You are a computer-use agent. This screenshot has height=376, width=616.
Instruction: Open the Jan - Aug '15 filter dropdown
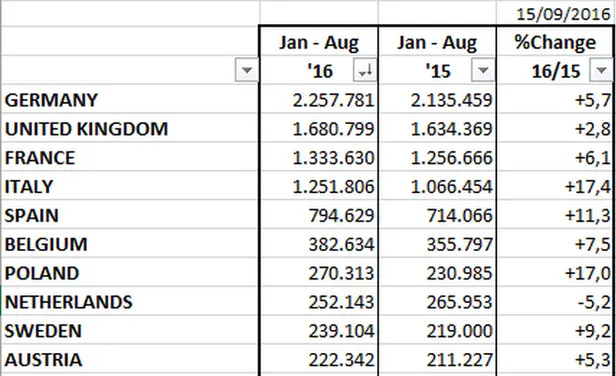(x=483, y=70)
